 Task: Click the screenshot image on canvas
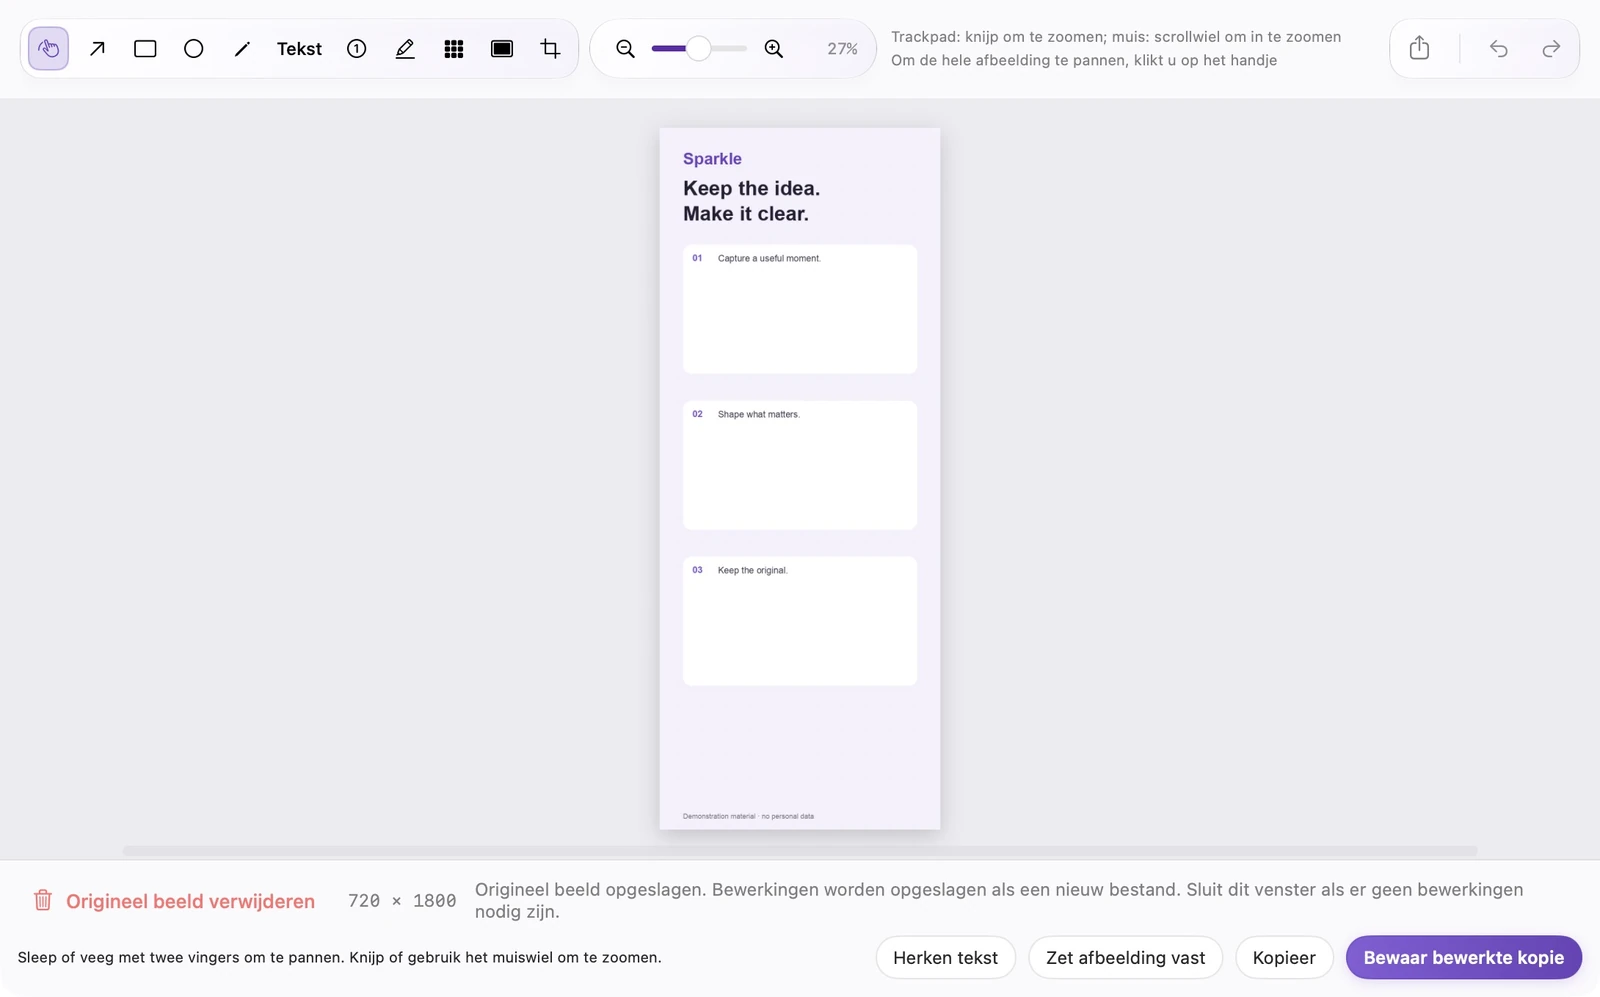(800, 478)
